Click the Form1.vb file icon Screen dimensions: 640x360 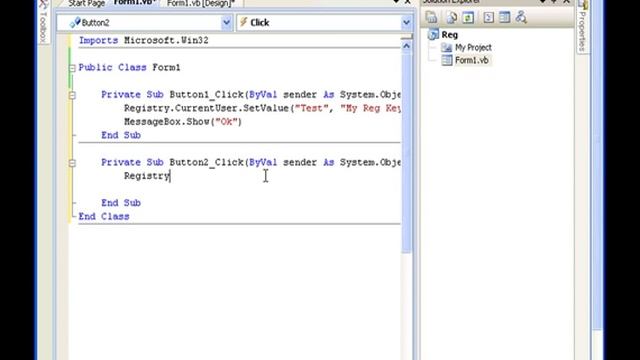(447, 60)
